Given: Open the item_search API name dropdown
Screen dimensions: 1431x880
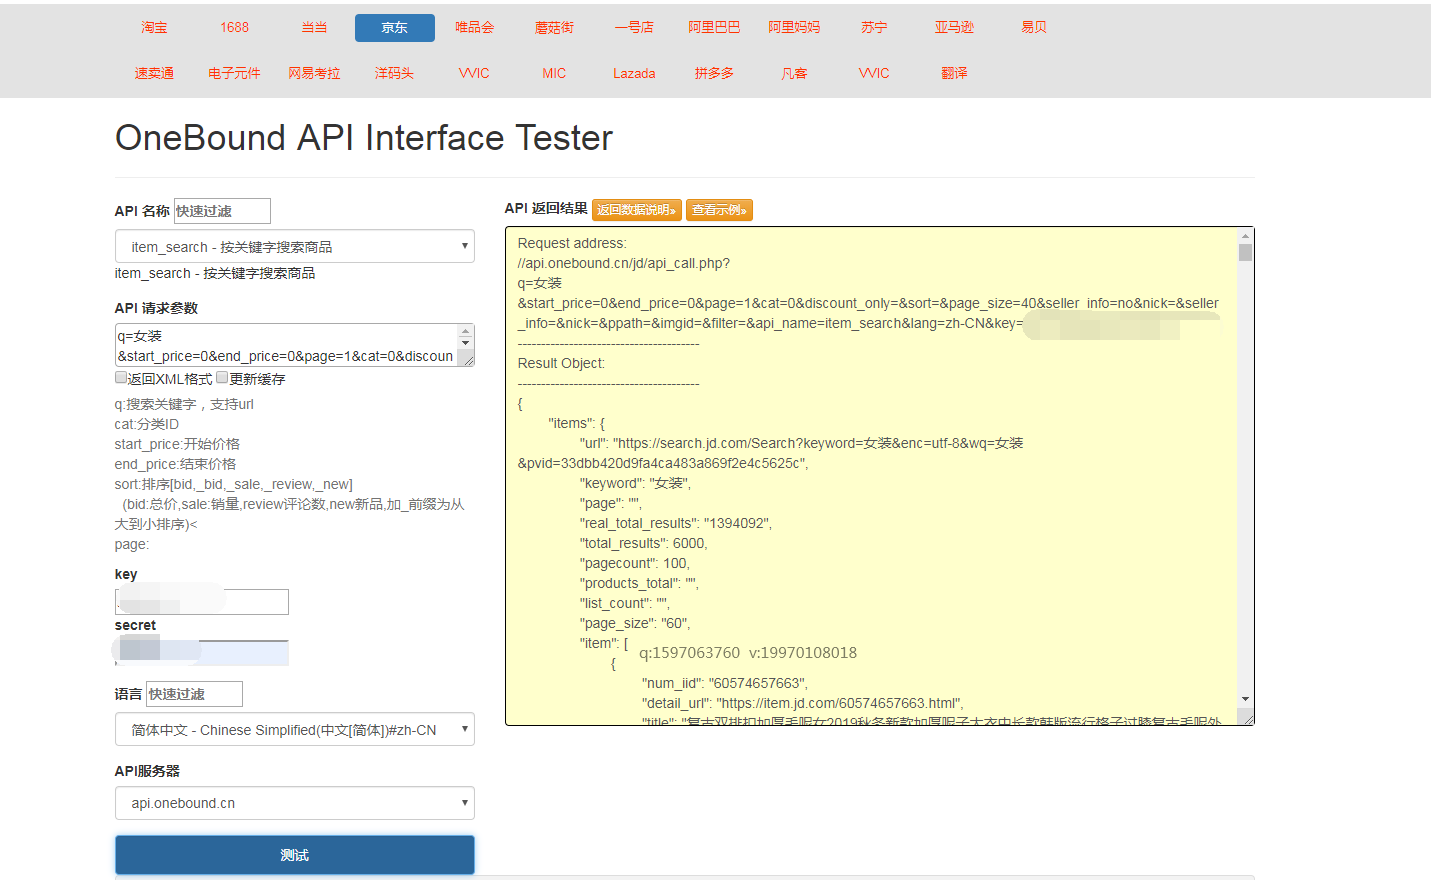Looking at the screenshot, I should (x=295, y=246).
